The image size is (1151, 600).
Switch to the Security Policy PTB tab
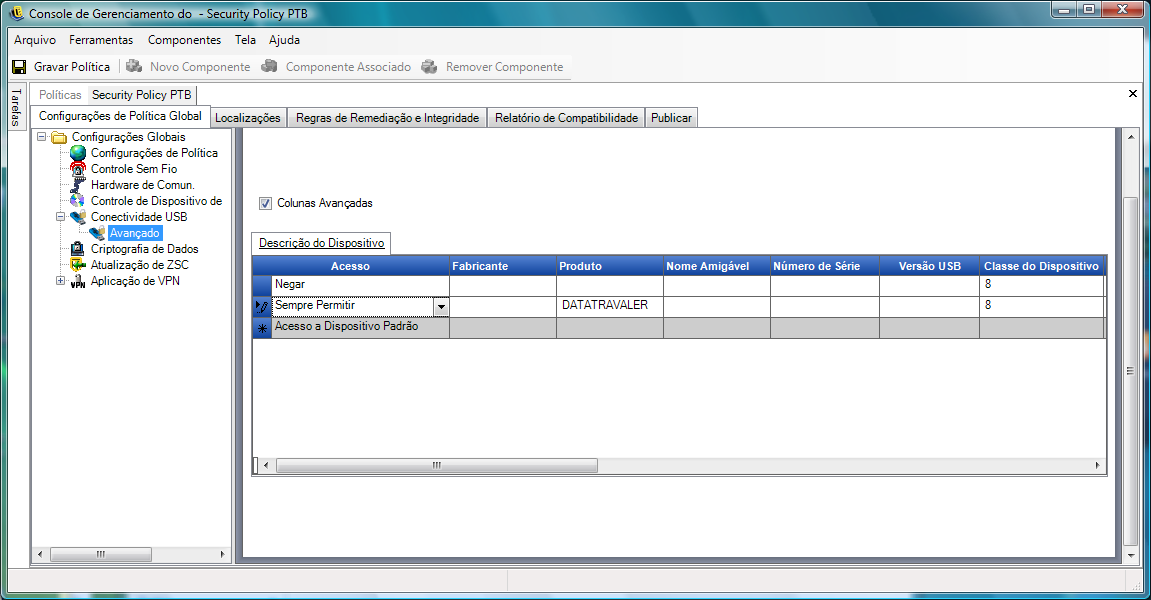142,95
